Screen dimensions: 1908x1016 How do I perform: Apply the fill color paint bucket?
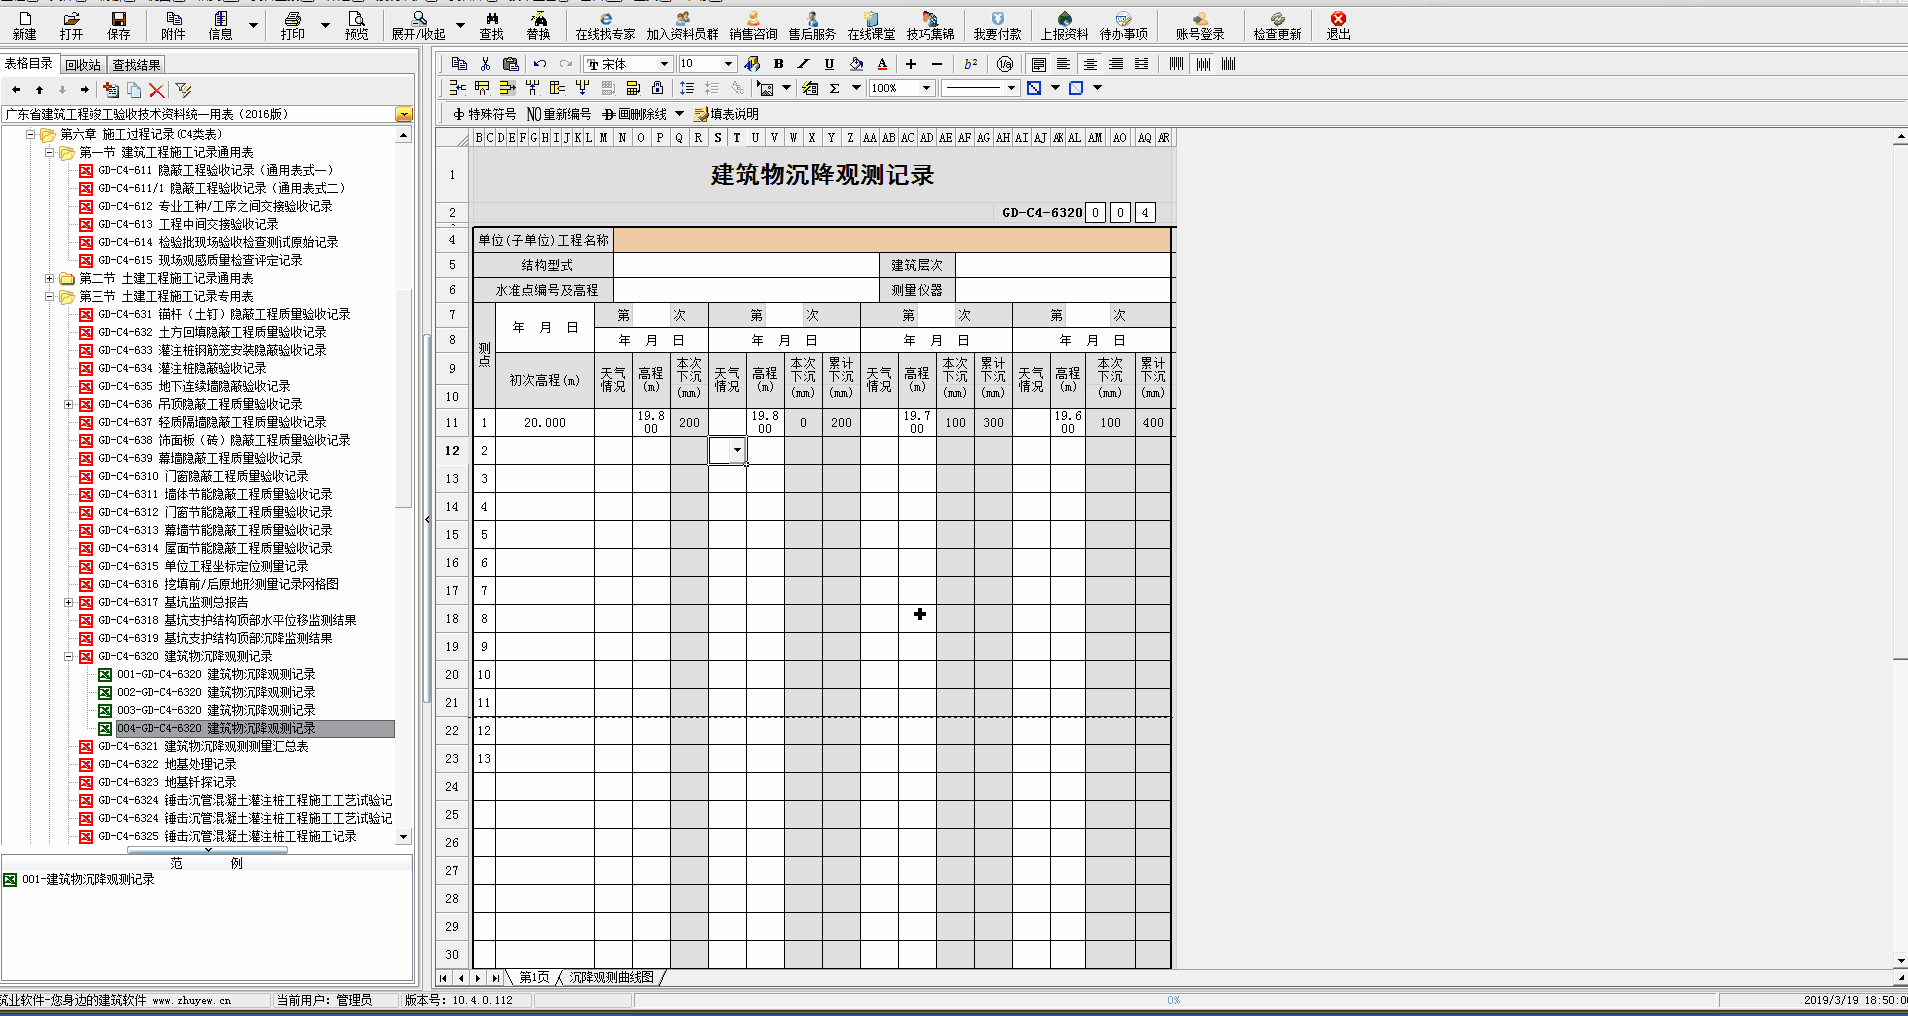(x=856, y=64)
